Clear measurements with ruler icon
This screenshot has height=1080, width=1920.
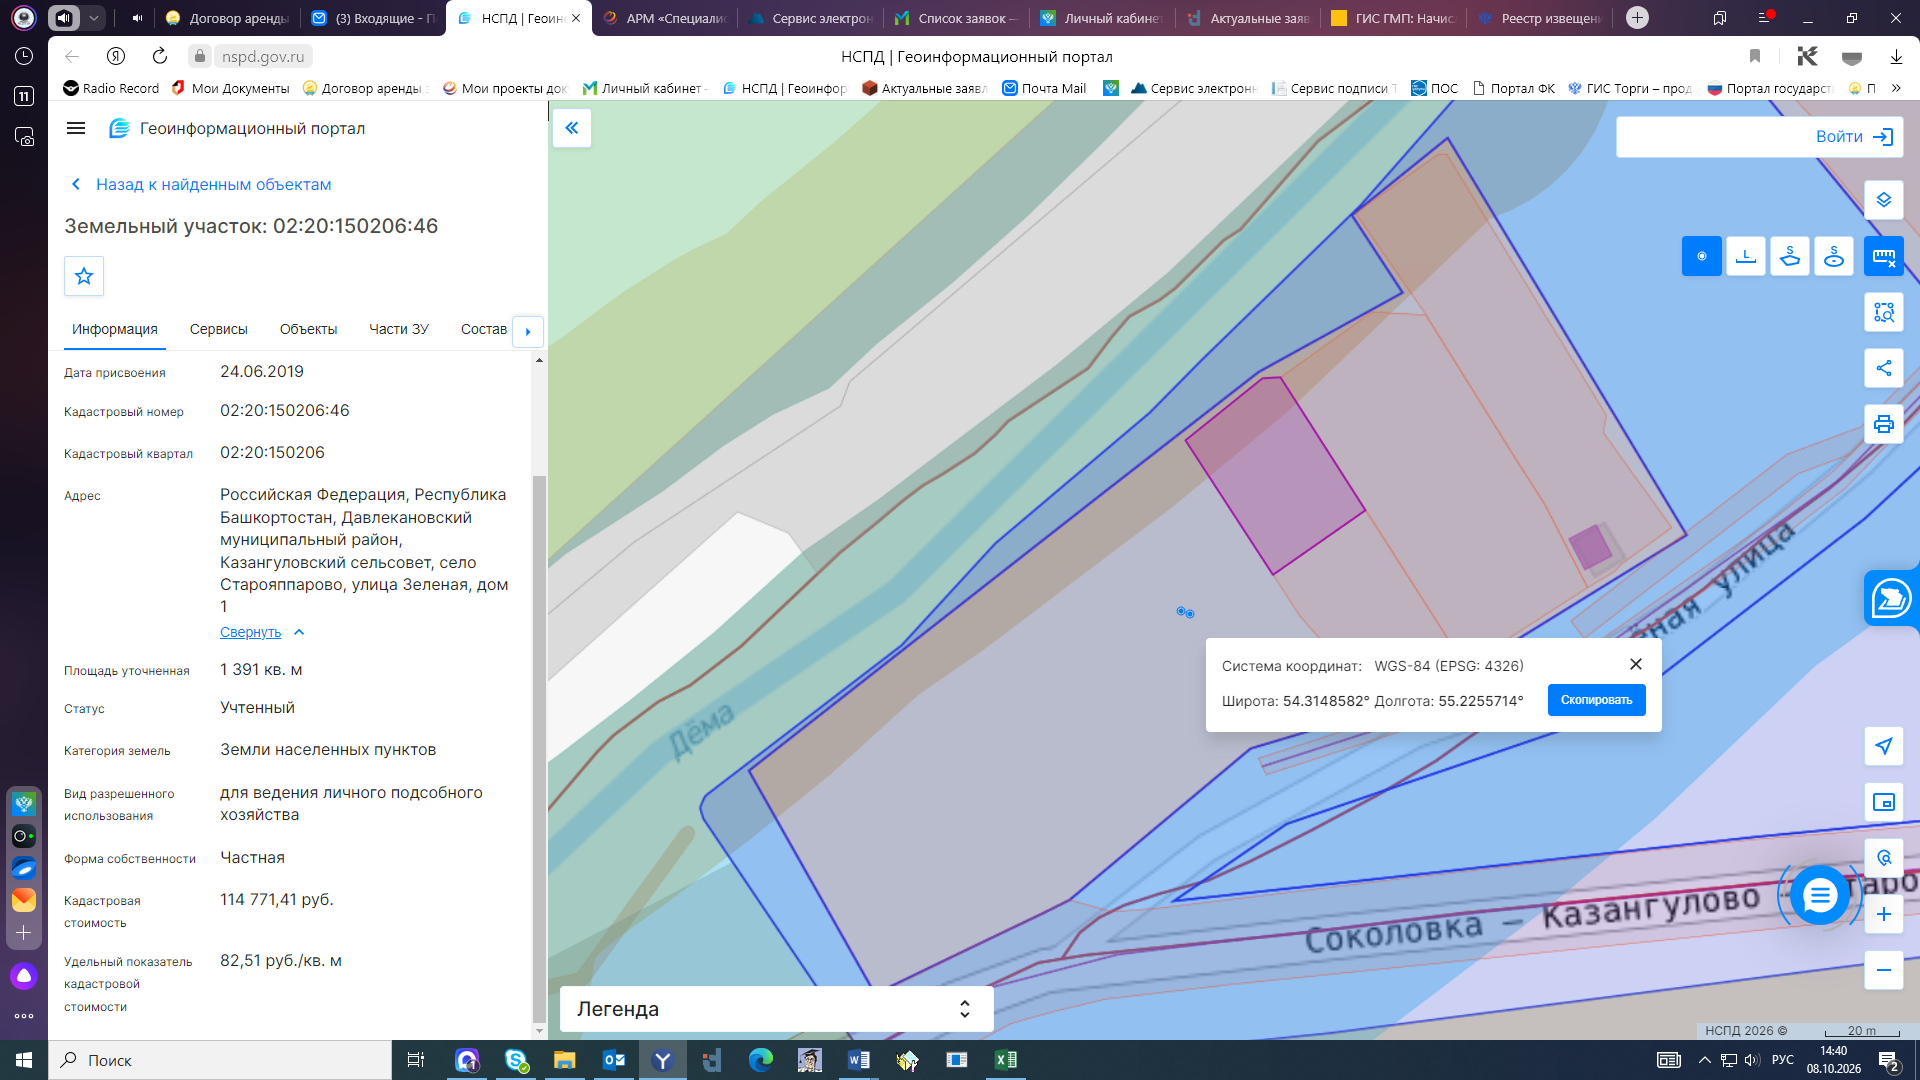pos(1884,256)
